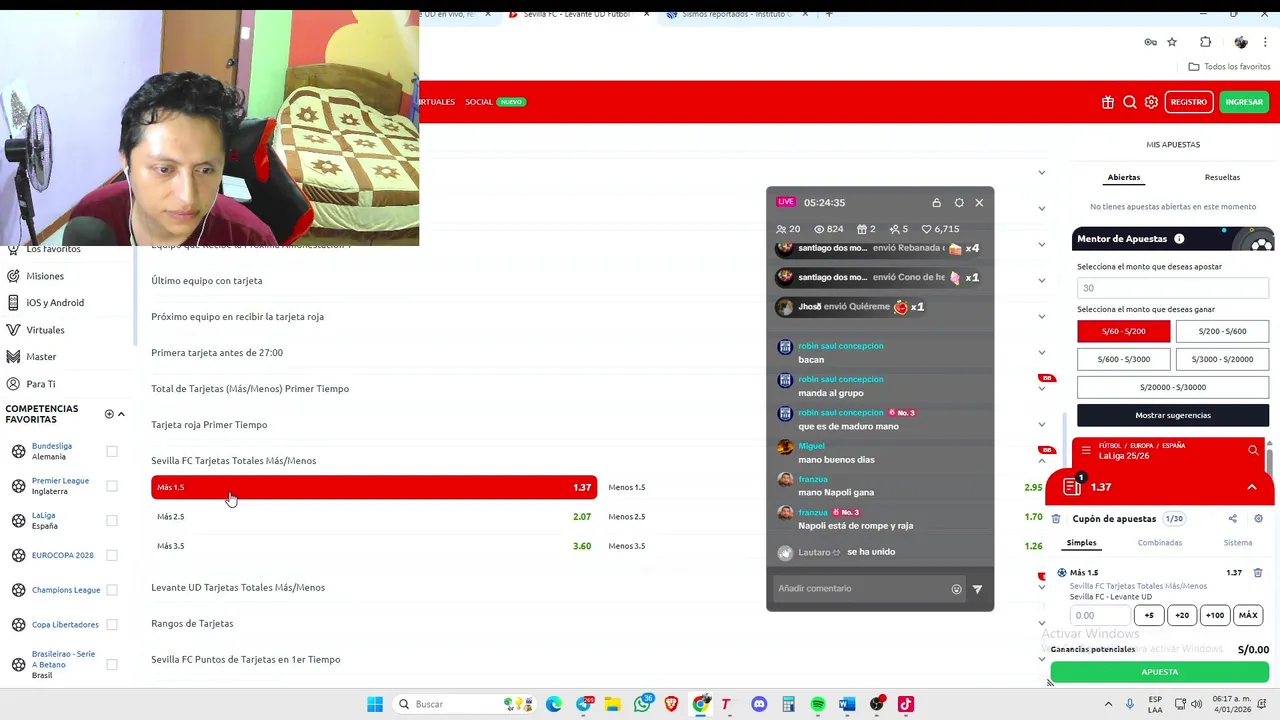Open WhatsApp from the taskbar
Screen dimensions: 1280x720
(x=642, y=704)
